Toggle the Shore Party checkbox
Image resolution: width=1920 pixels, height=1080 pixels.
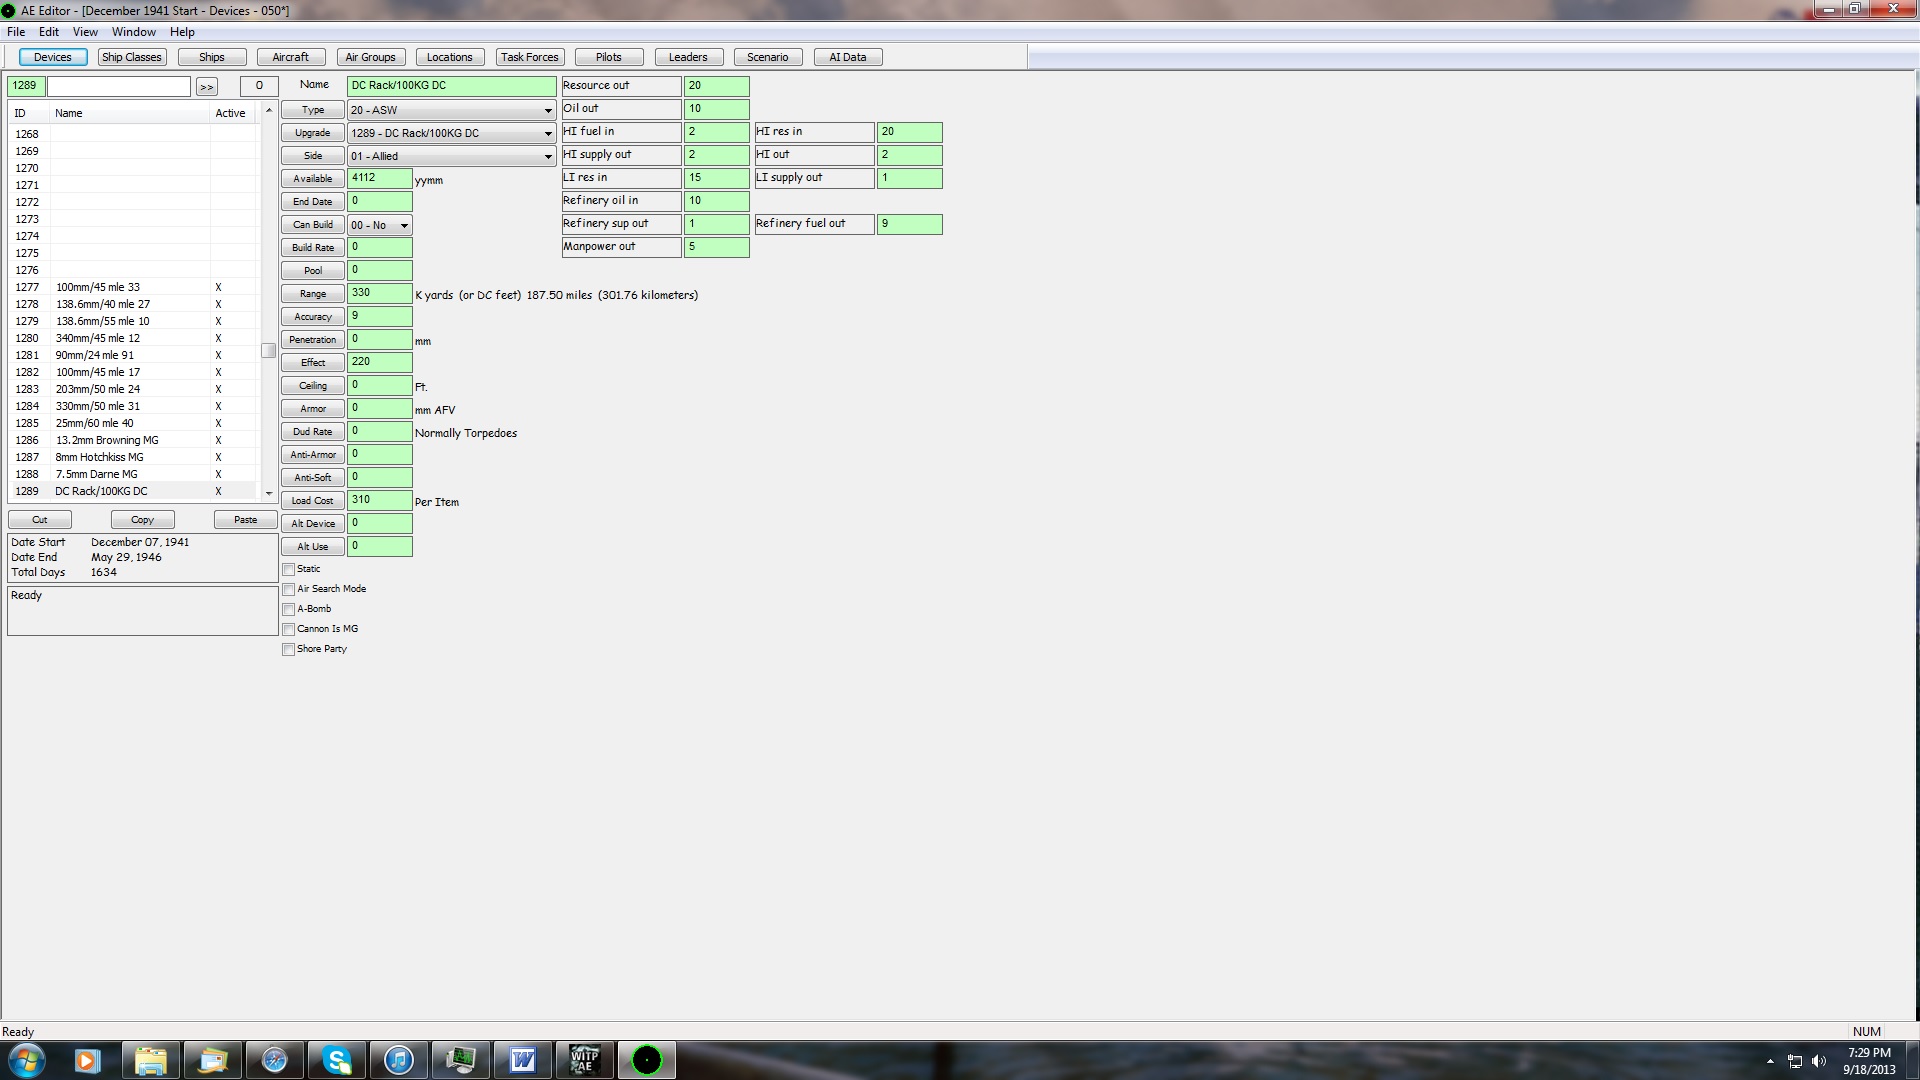coord(289,650)
